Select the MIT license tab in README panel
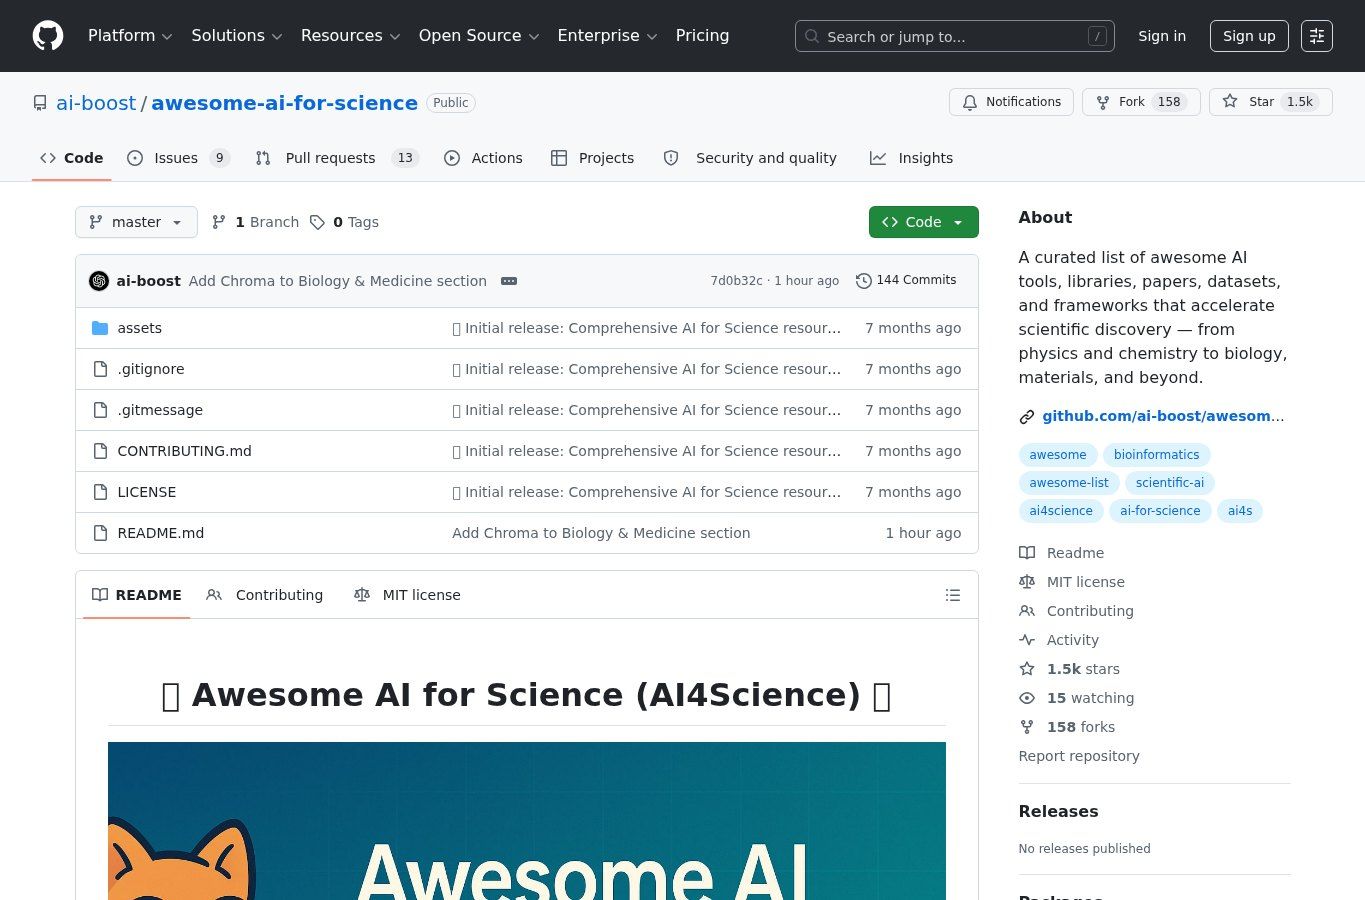The height and width of the screenshot is (900, 1365). coord(407,595)
